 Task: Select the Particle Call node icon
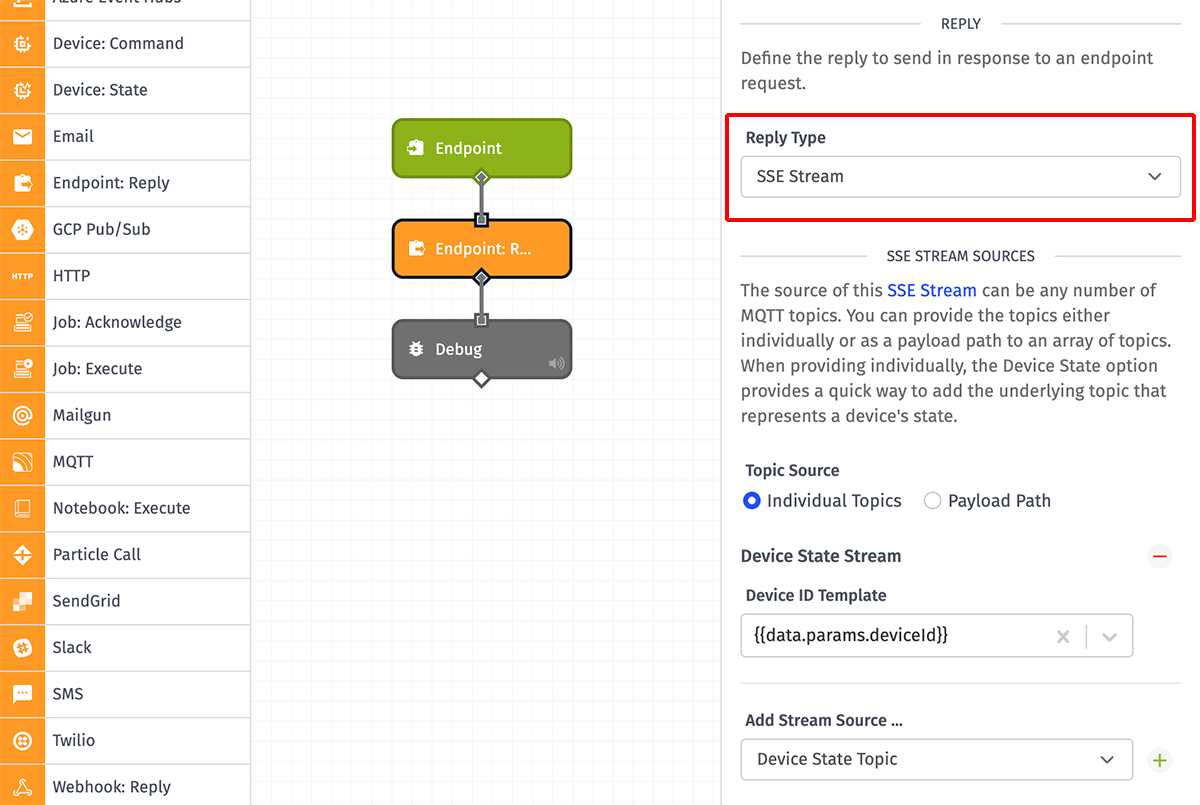21,554
